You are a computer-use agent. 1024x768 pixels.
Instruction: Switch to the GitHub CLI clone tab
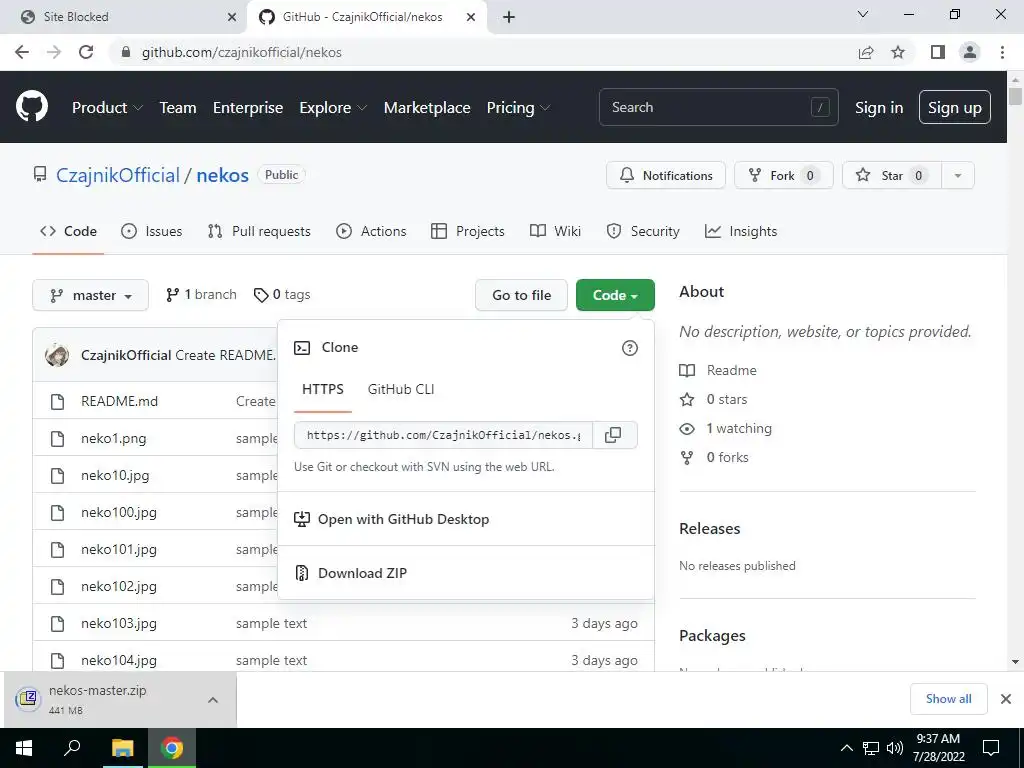click(401, 389)
